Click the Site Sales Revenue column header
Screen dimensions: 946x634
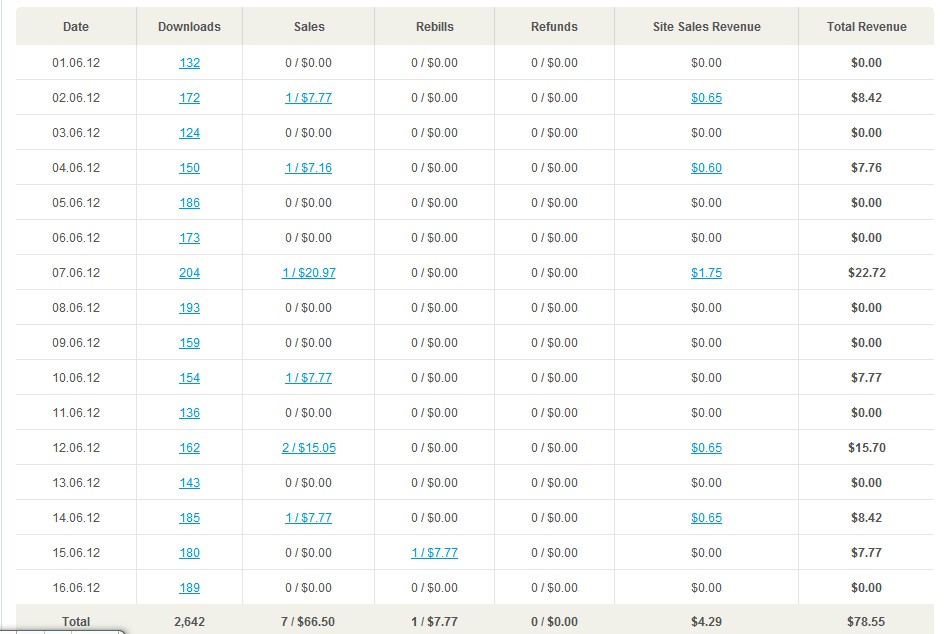point(706,27)
